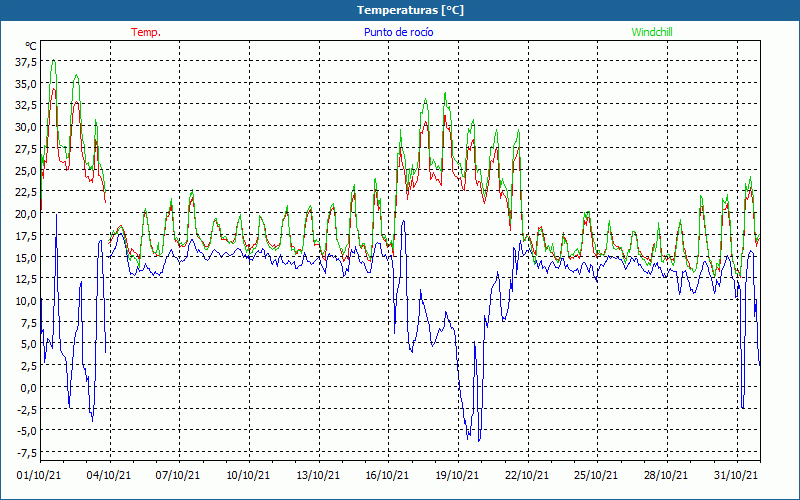800x500 pixels.
Task: Select the red Temp. legend label
Action: pyautogui.click(x=146, y=32)
